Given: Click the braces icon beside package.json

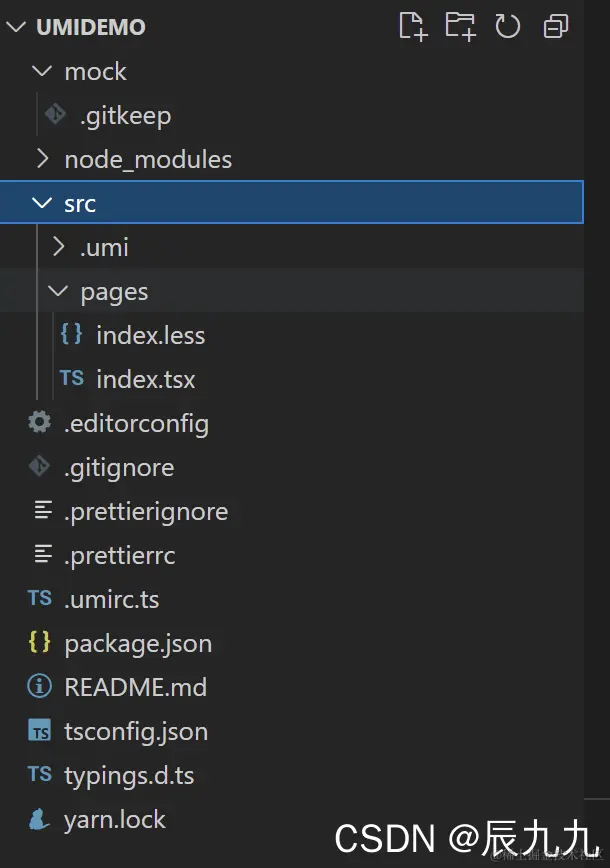Looking at the screenshot, I should coord(40,643).
